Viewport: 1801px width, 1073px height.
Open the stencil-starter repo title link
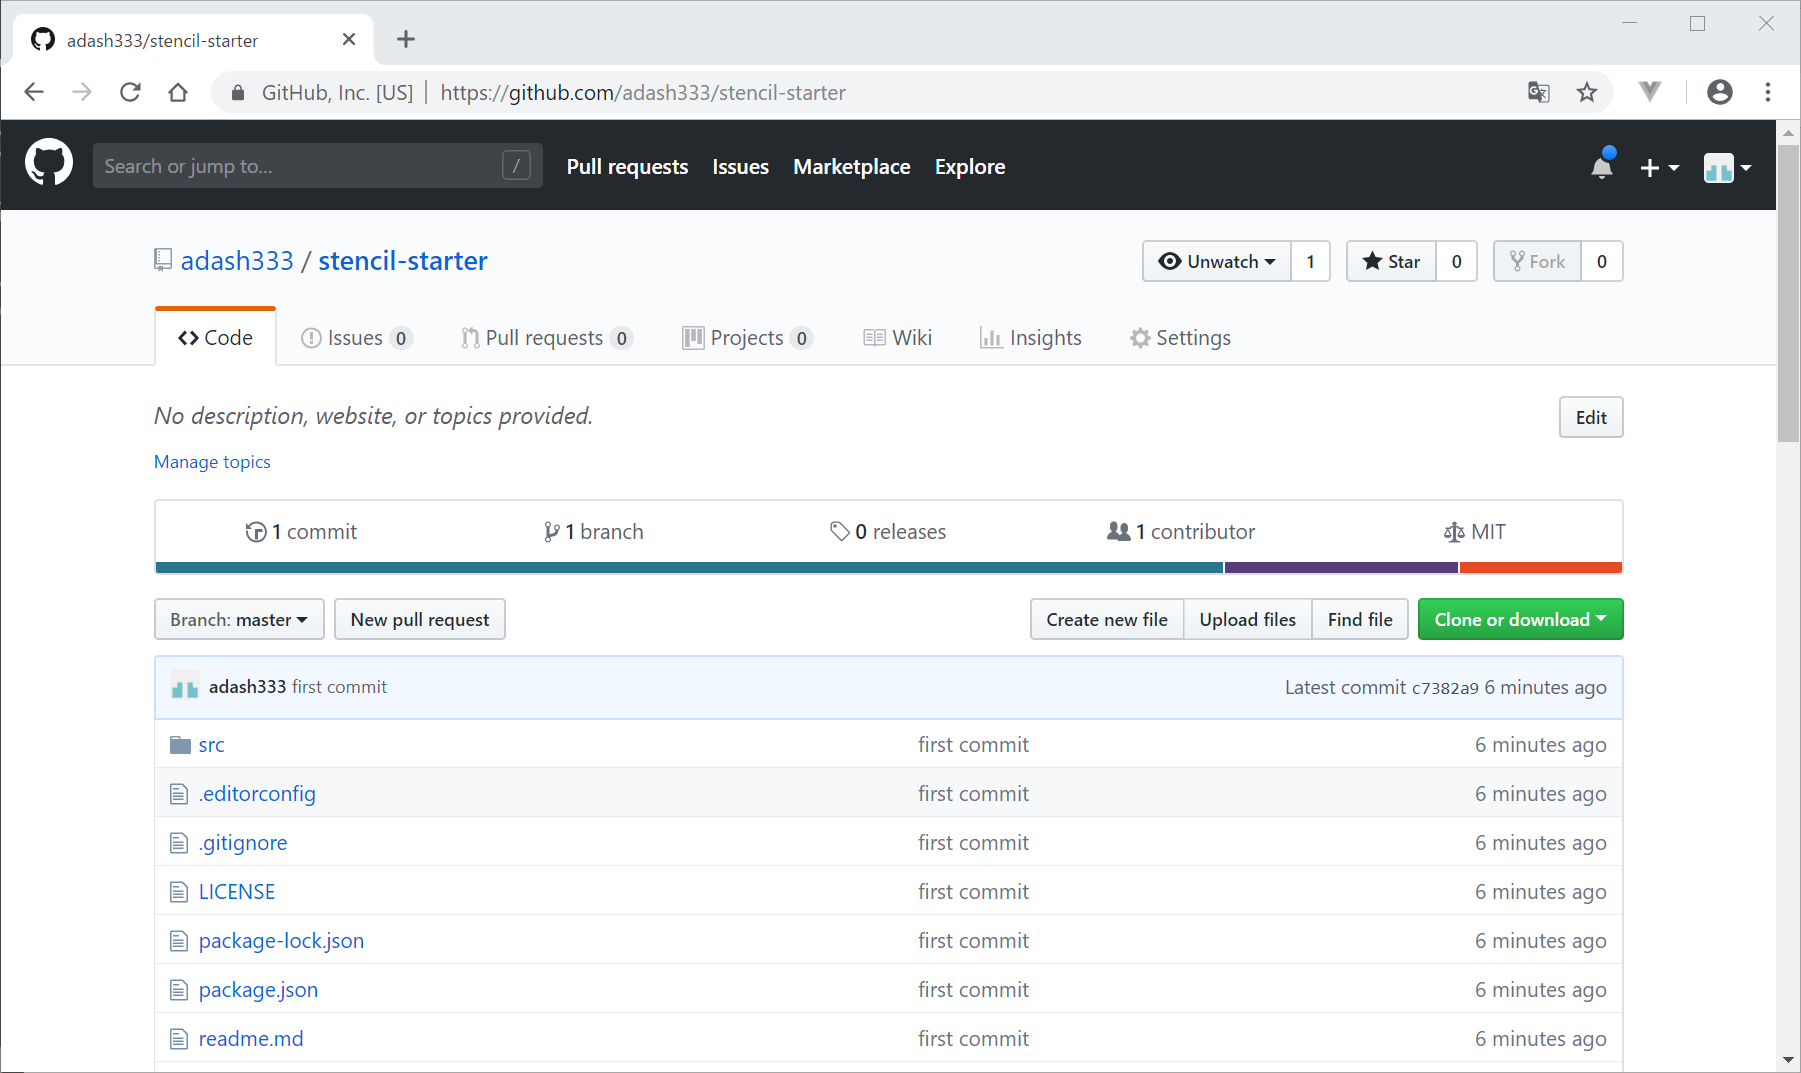pyautogui.click(x=403, y=261)
